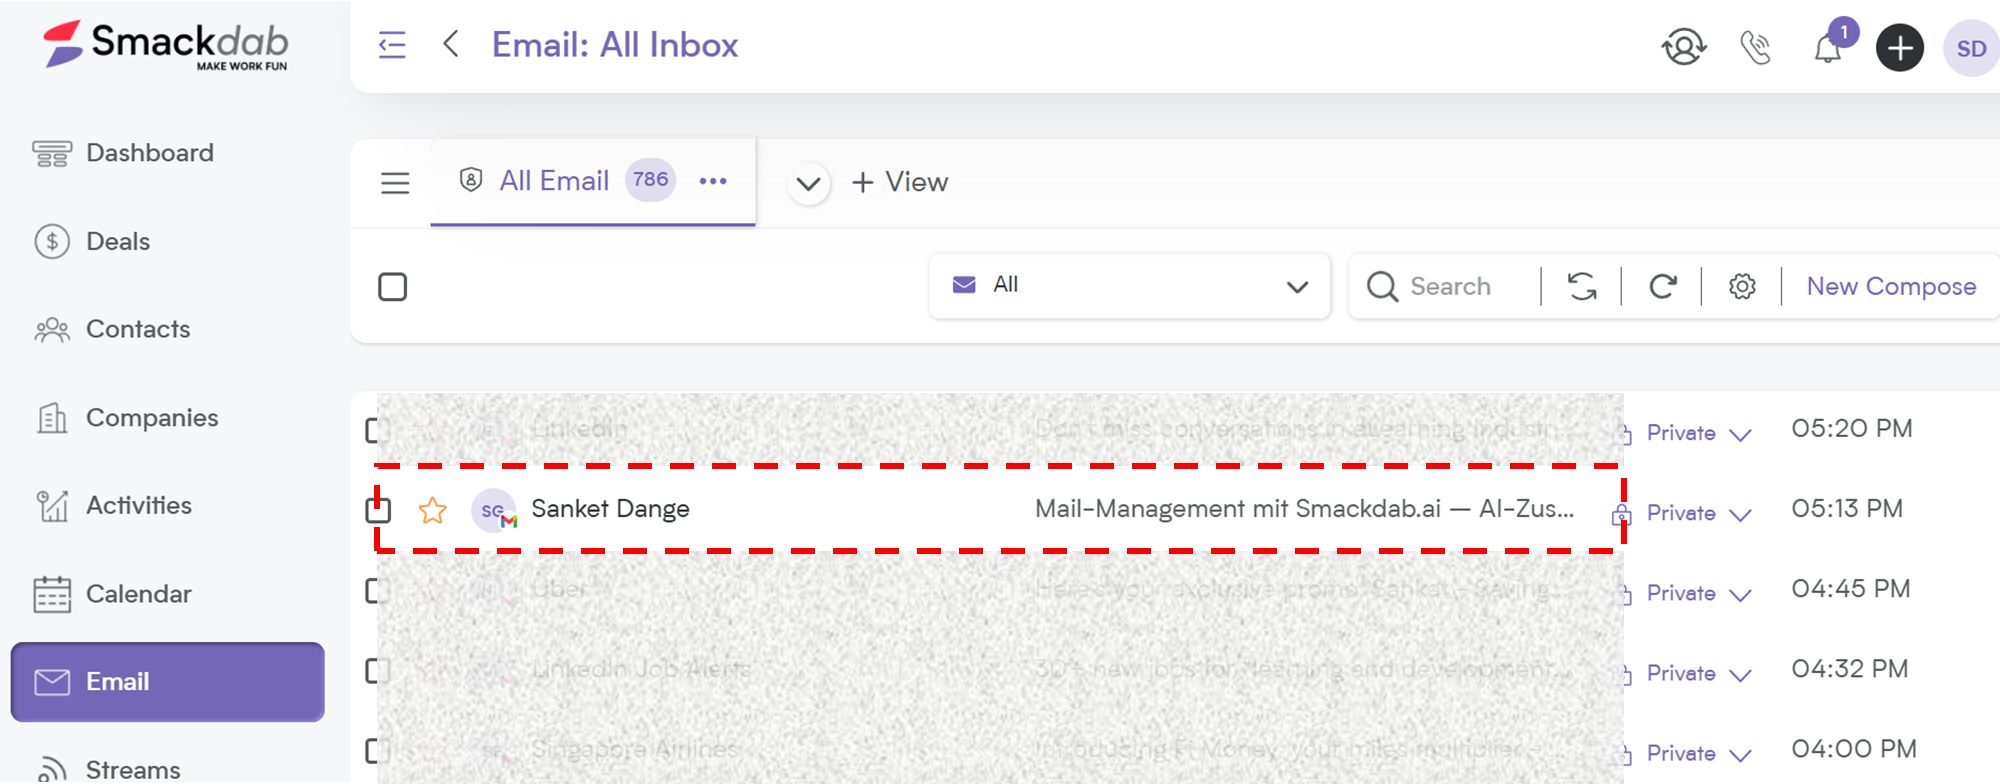Check the 04:00 PM email checkbox
Image resolution: width=2000 pixels, height=784 pixels.
(377, 751)
